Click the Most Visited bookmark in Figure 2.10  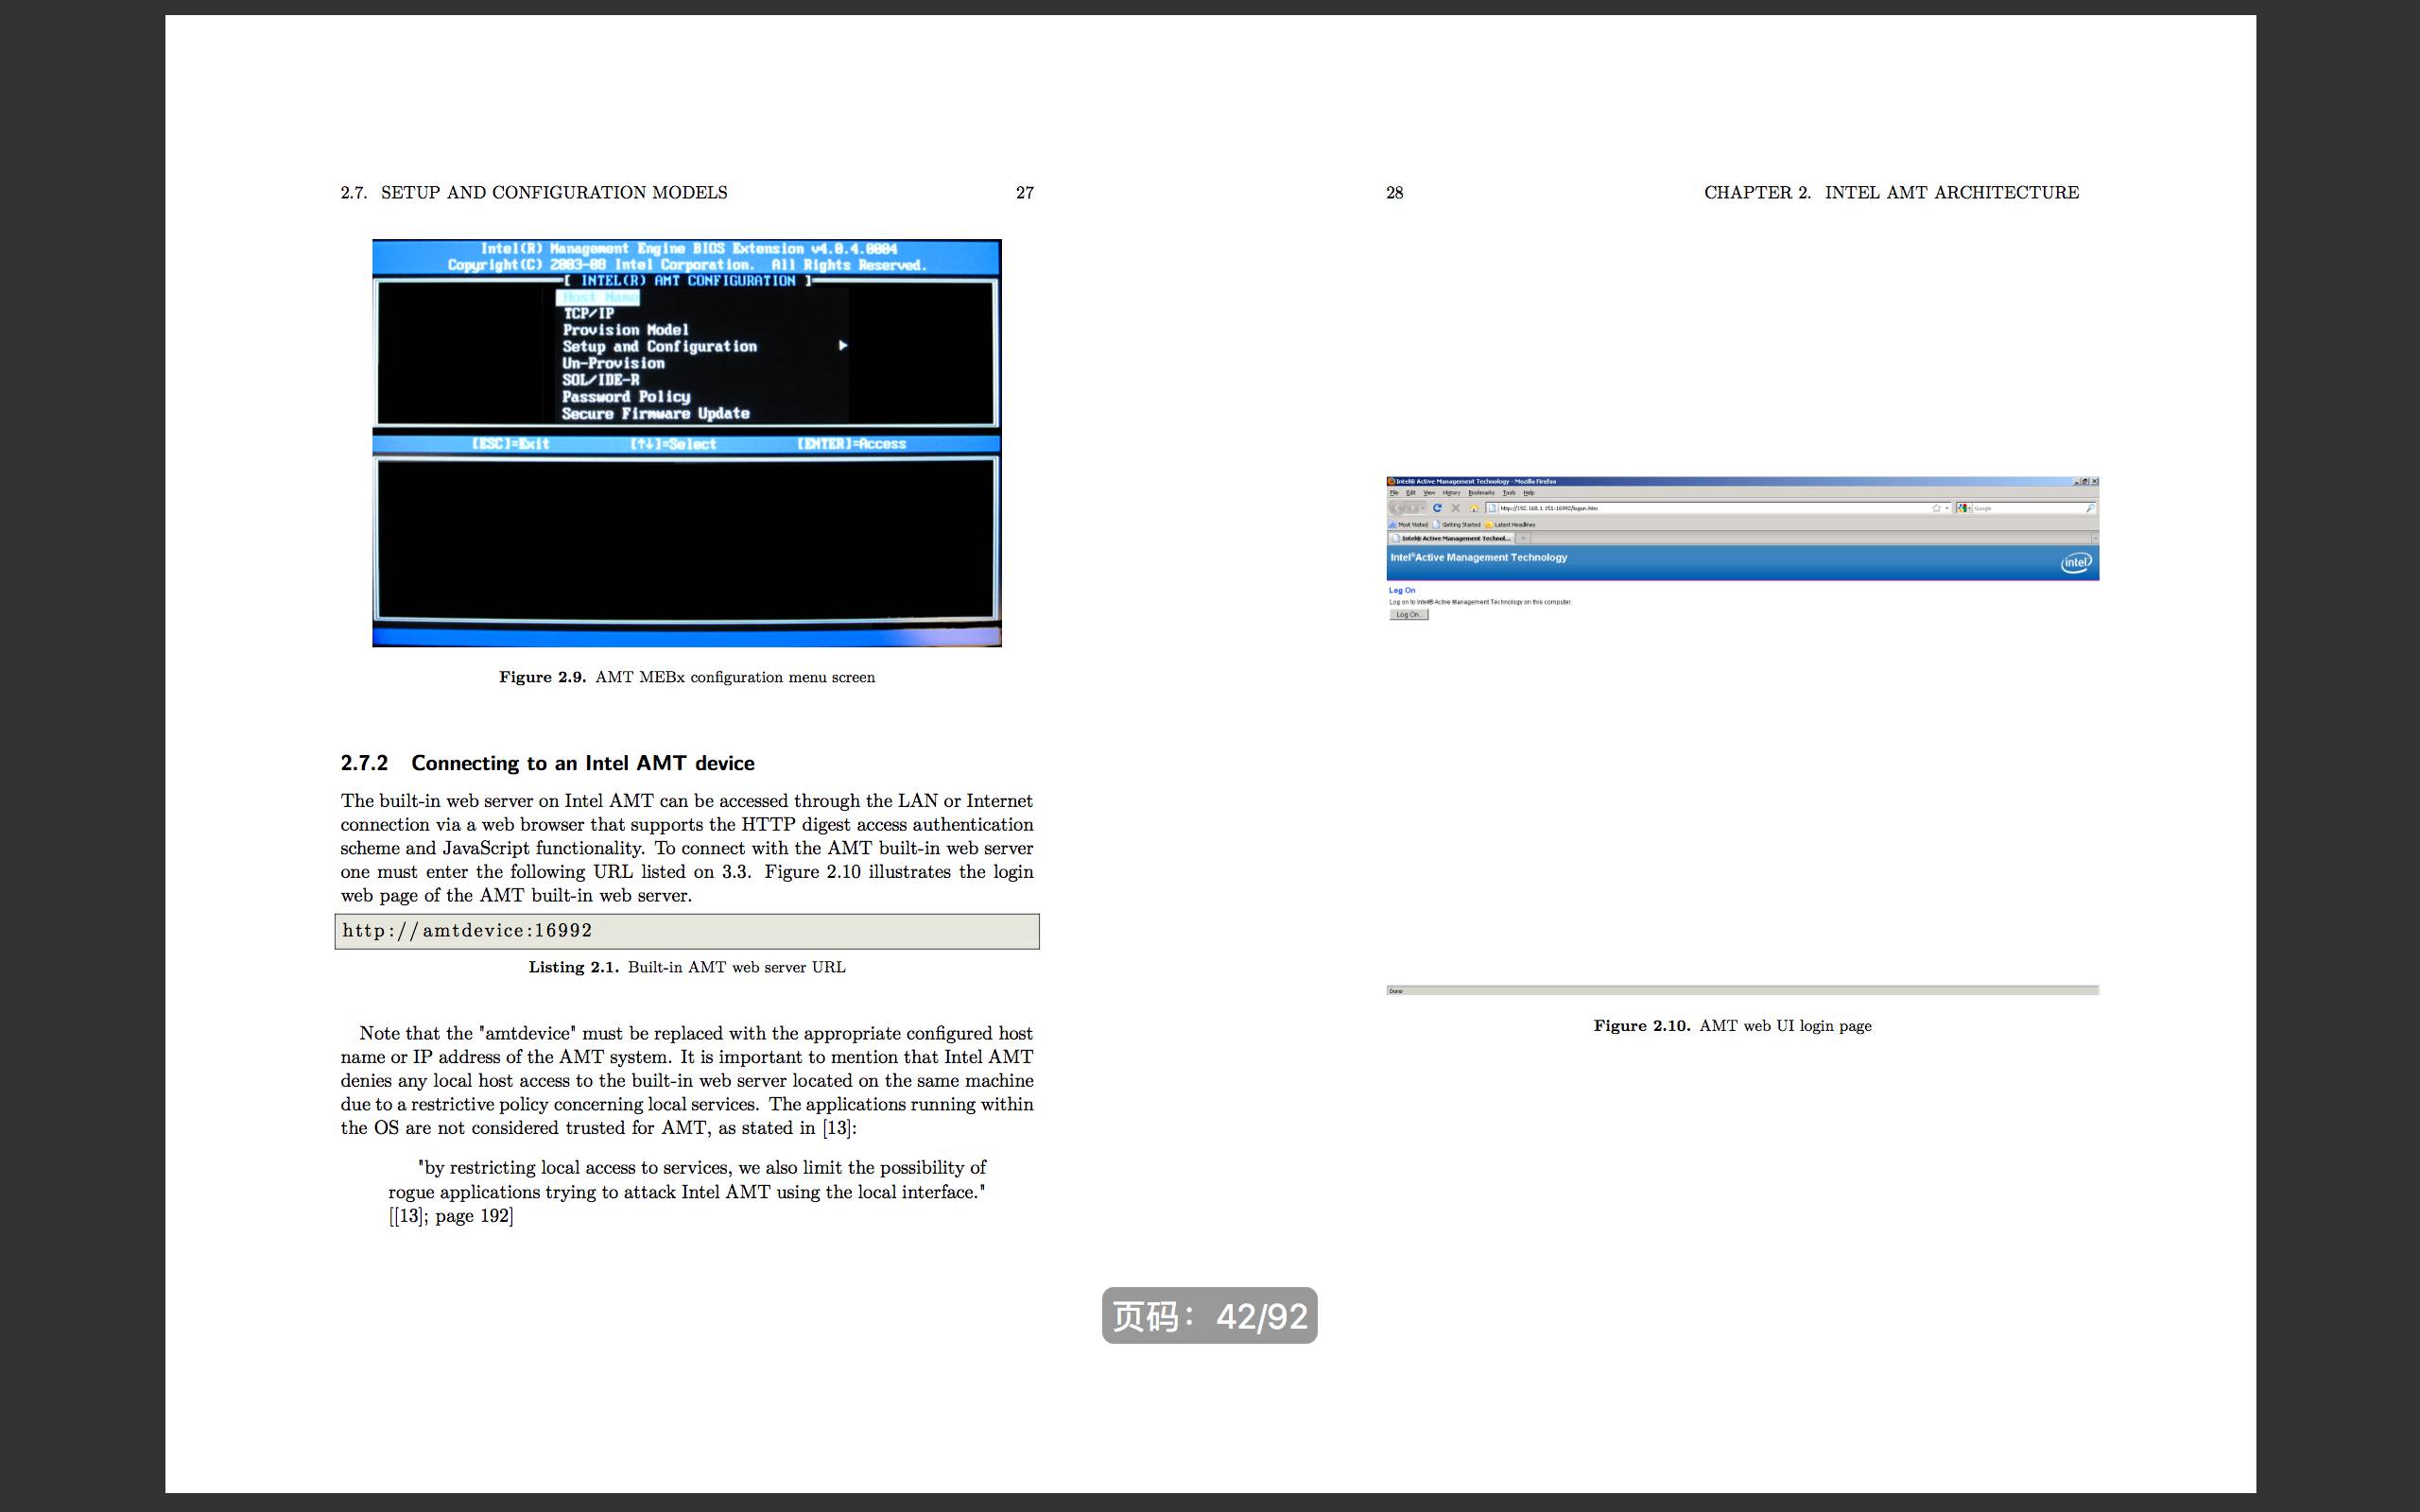click(x=1409, y=525)
